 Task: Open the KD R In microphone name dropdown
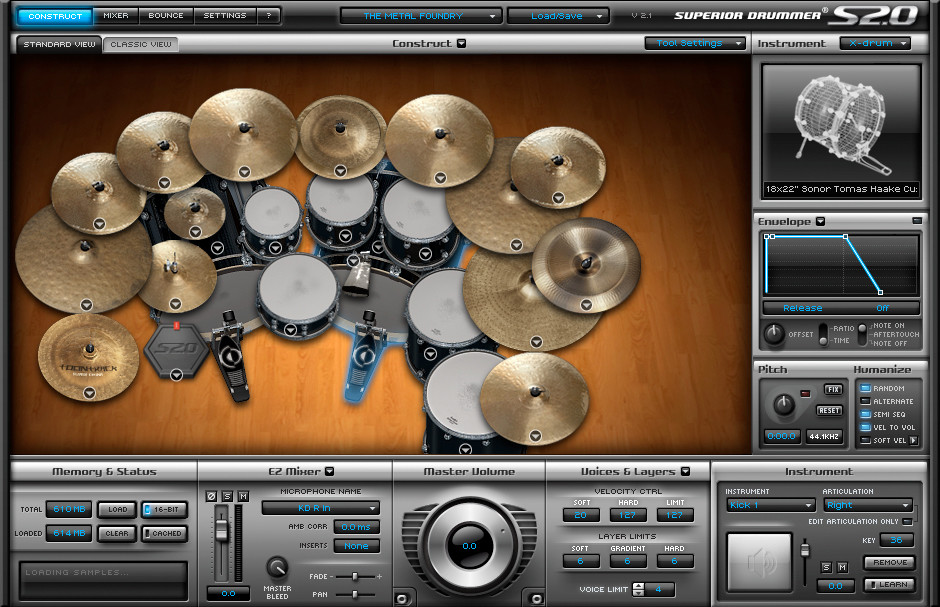pos(320,508)
